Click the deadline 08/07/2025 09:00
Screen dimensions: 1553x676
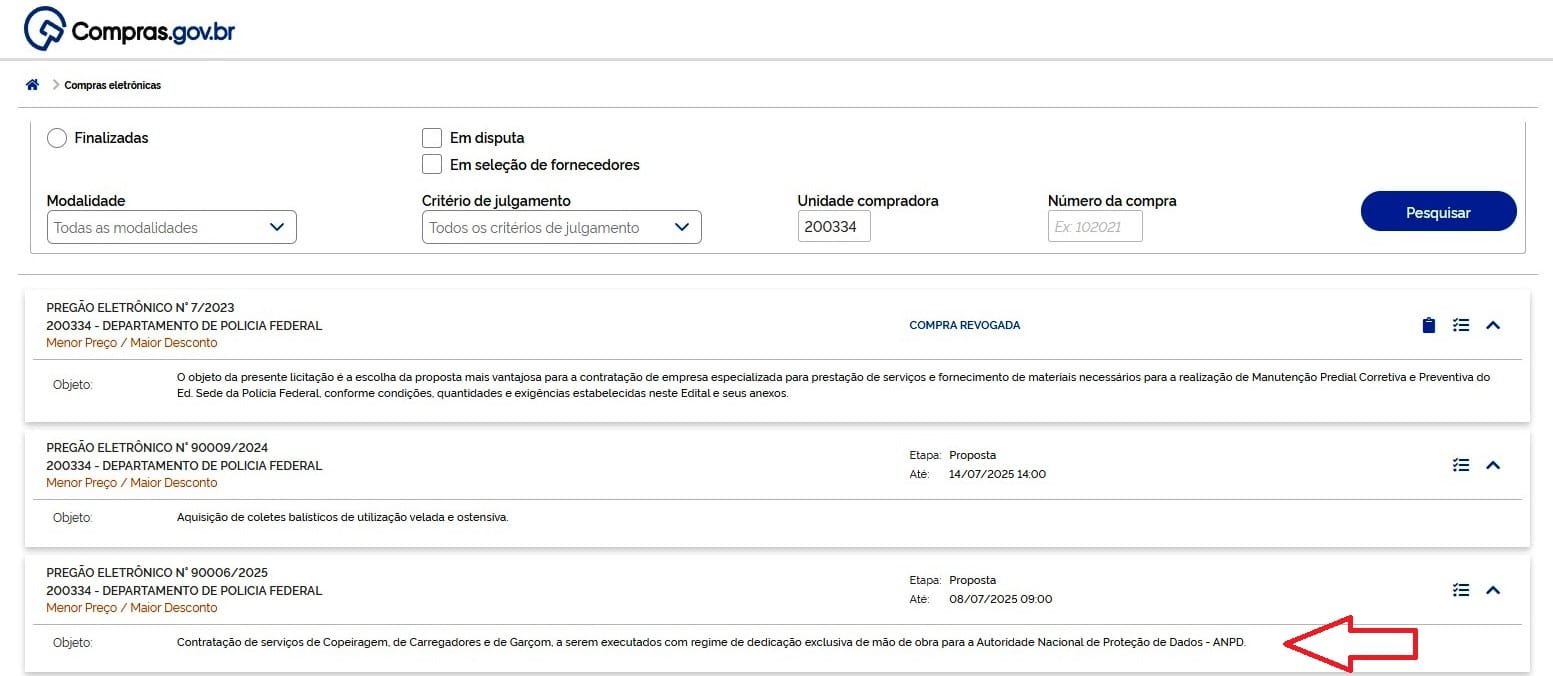click(x=1000, y=599)
